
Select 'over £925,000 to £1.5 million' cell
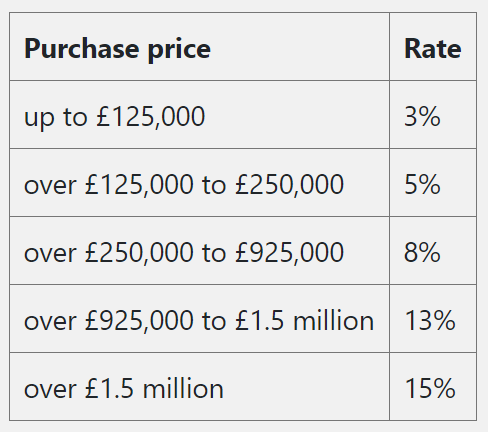click(199, 319)
